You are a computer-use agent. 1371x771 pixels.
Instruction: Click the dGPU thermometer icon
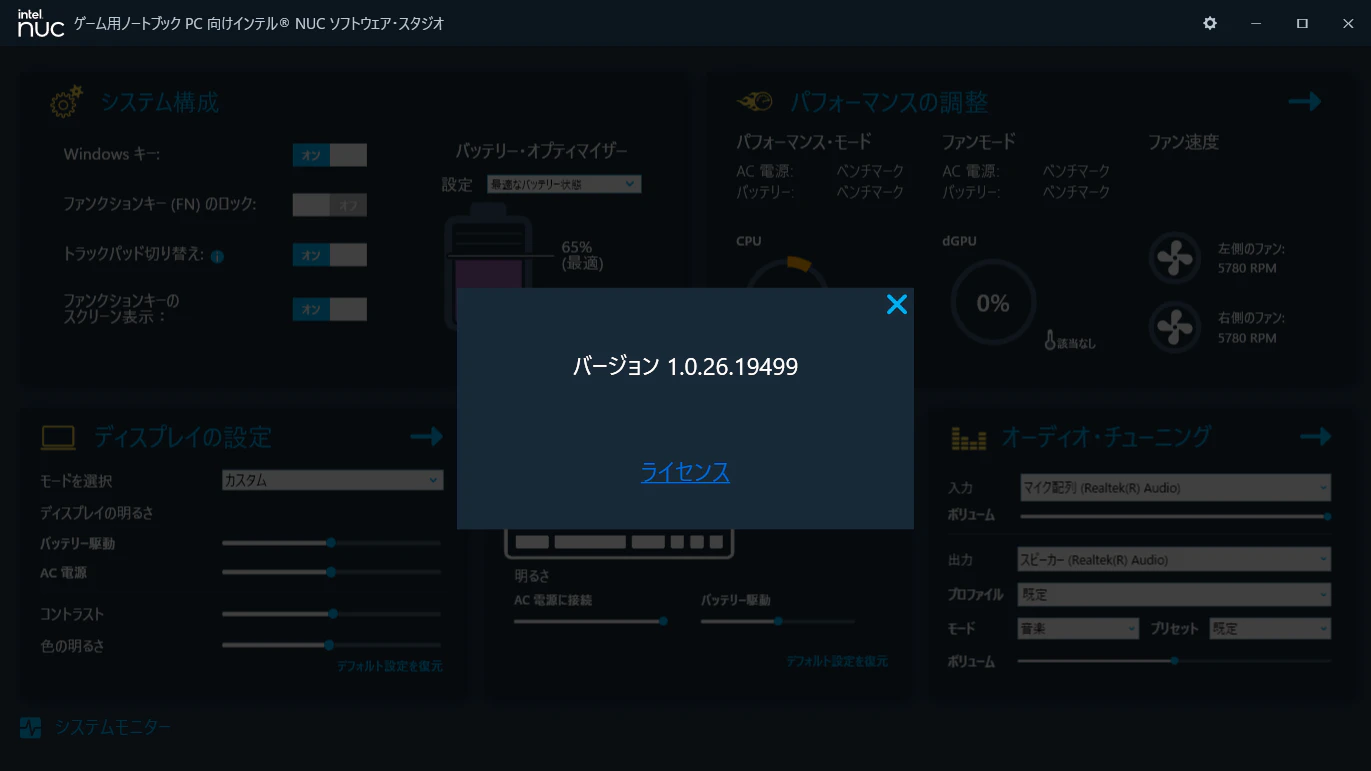pyautogui.click(x=1050, y=340)
